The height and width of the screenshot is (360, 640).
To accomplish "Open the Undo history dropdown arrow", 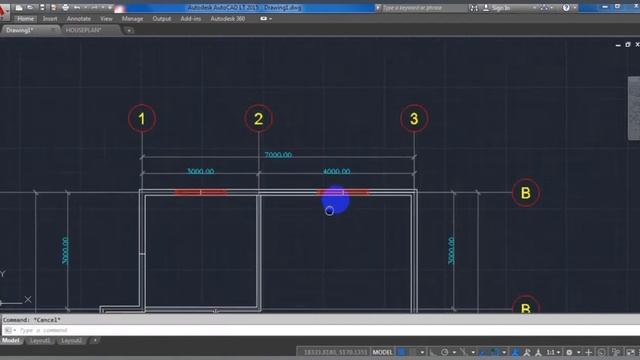I will [86, 8].
